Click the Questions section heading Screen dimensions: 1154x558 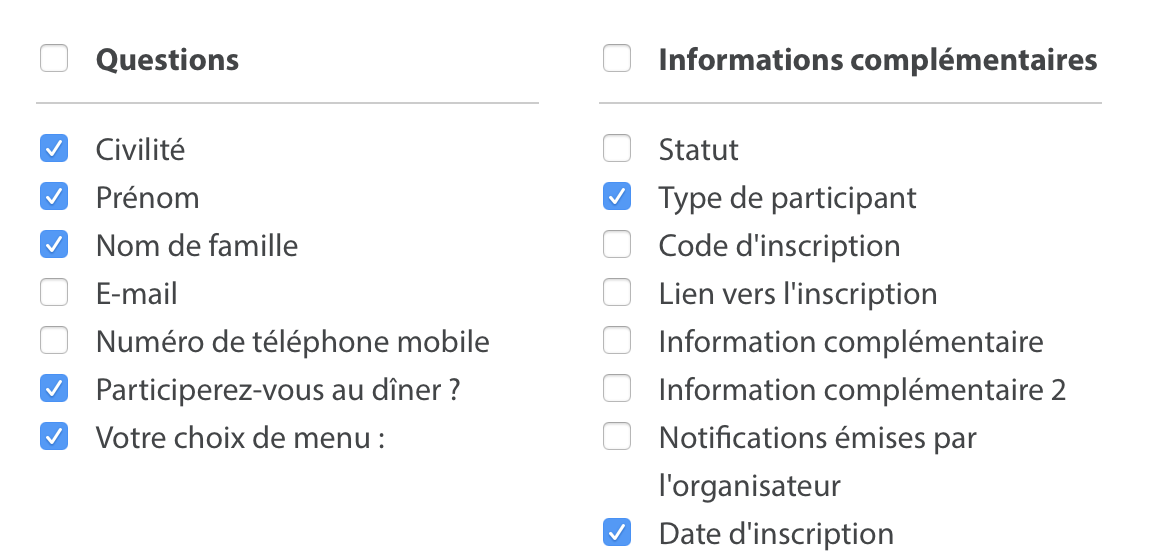coord(167,60)
